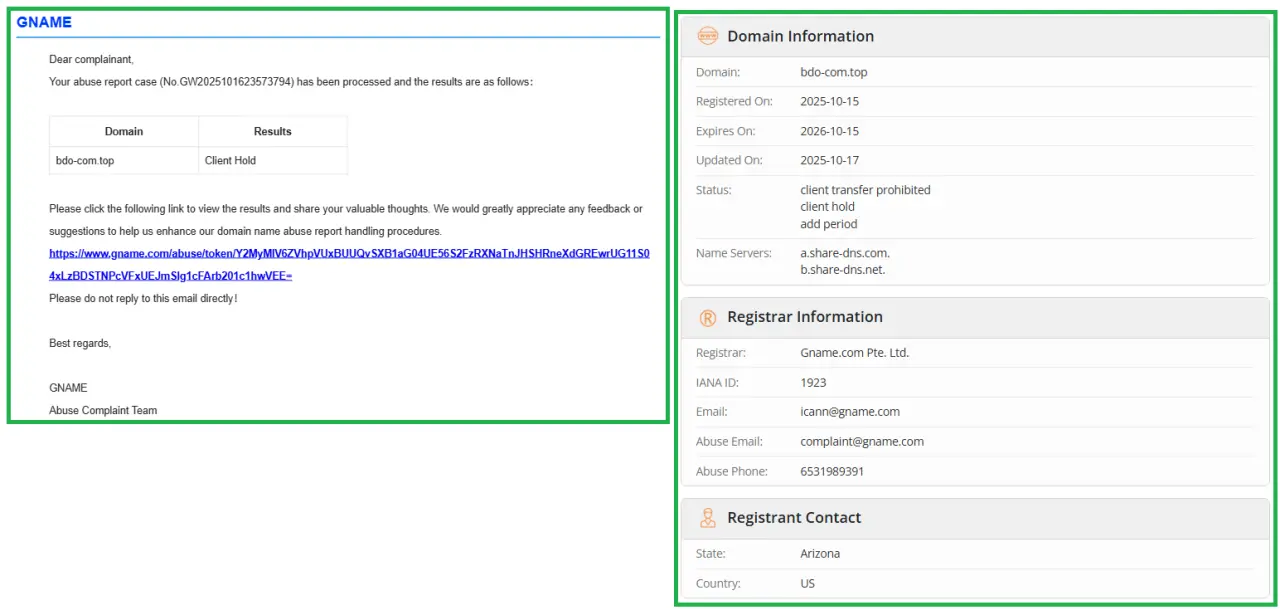
Task: Select the Country value US
Action: 808,584
